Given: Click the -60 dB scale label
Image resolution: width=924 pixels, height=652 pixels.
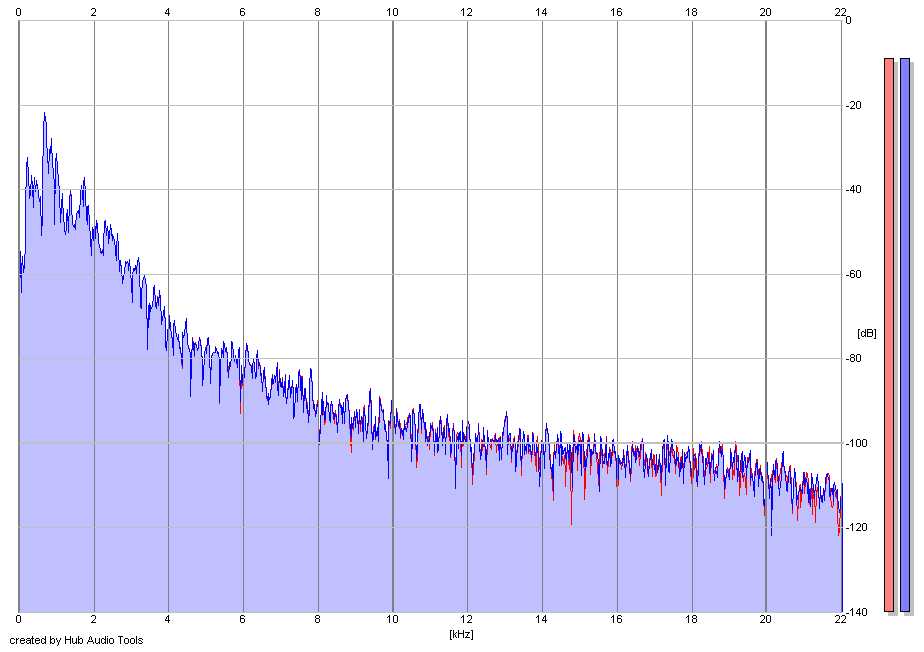Looking at the screenshot, I should (853, 275).
